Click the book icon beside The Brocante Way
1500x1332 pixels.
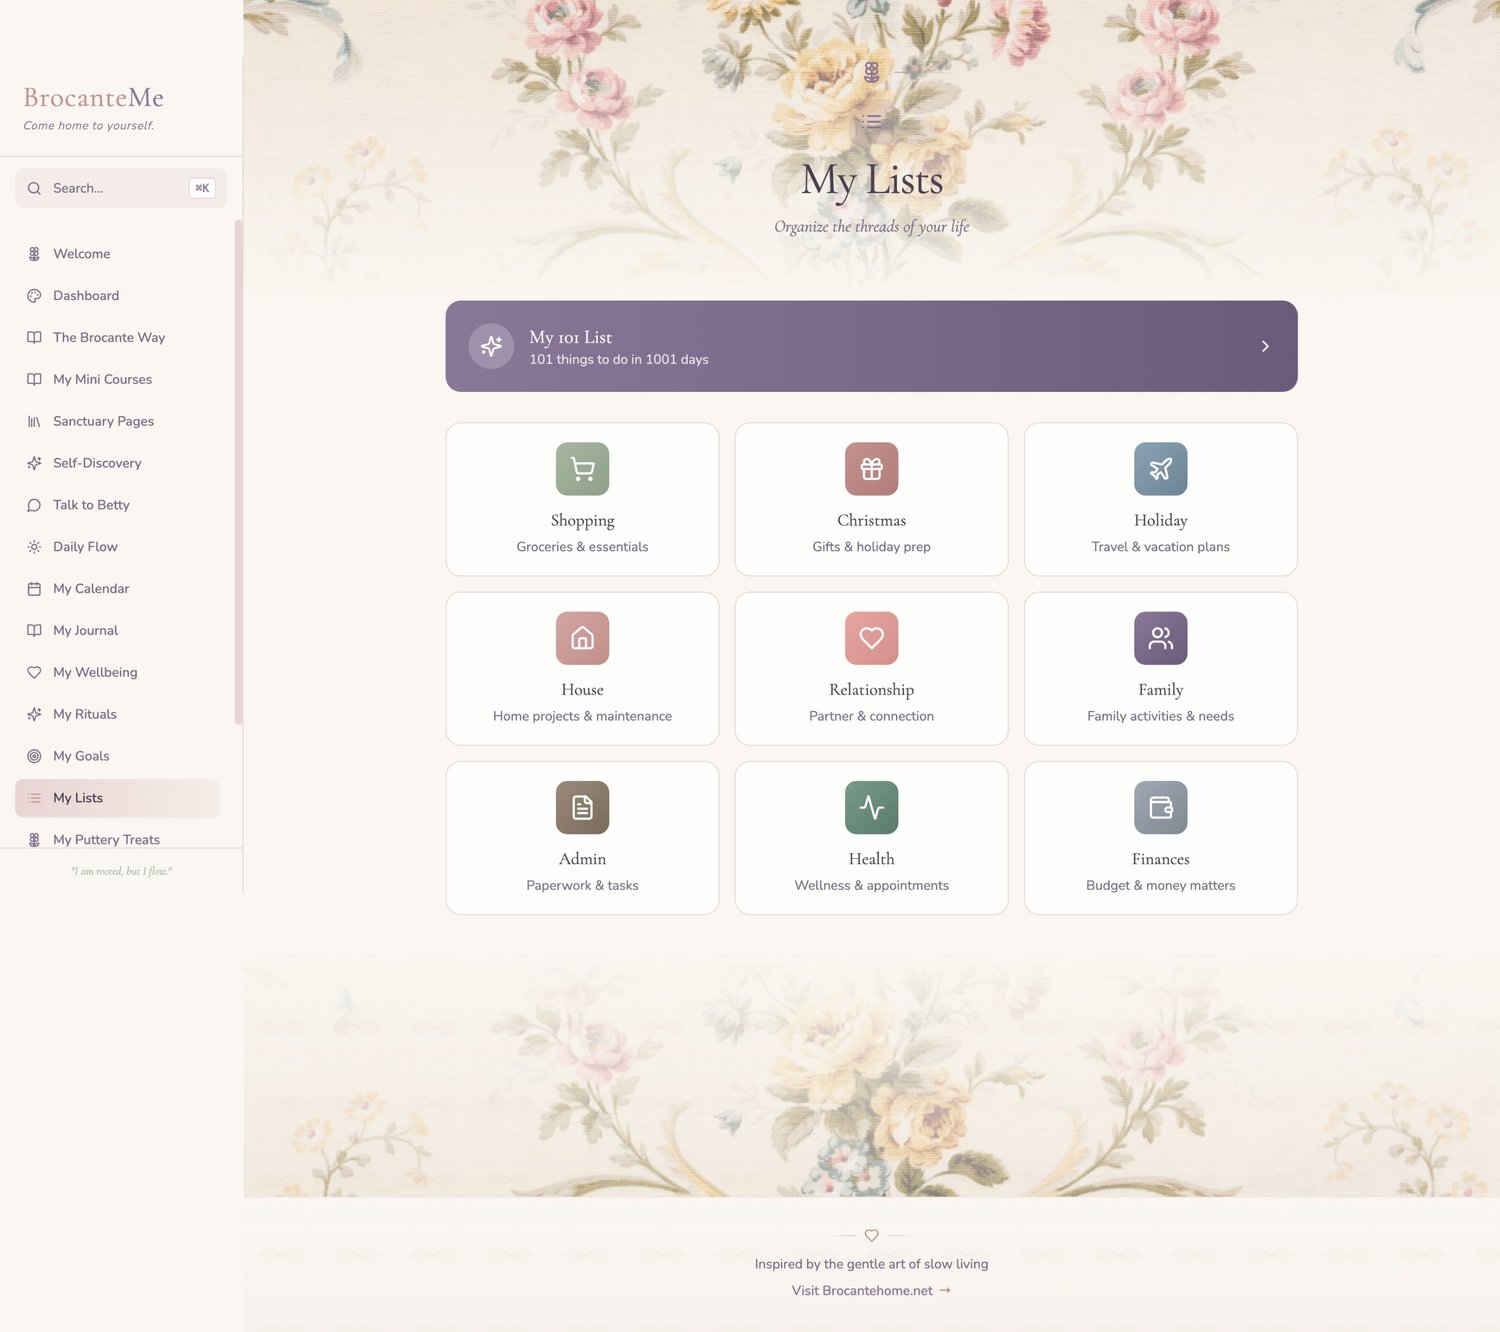34,338
